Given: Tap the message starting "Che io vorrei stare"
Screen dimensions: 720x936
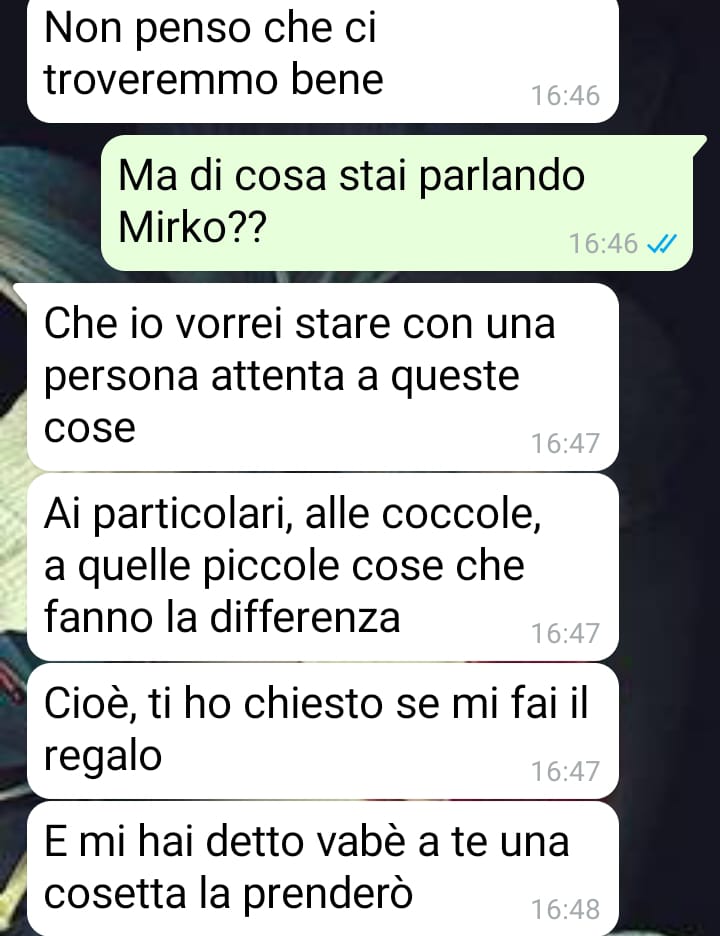Looking at the screenshot, I should (323, 377).
